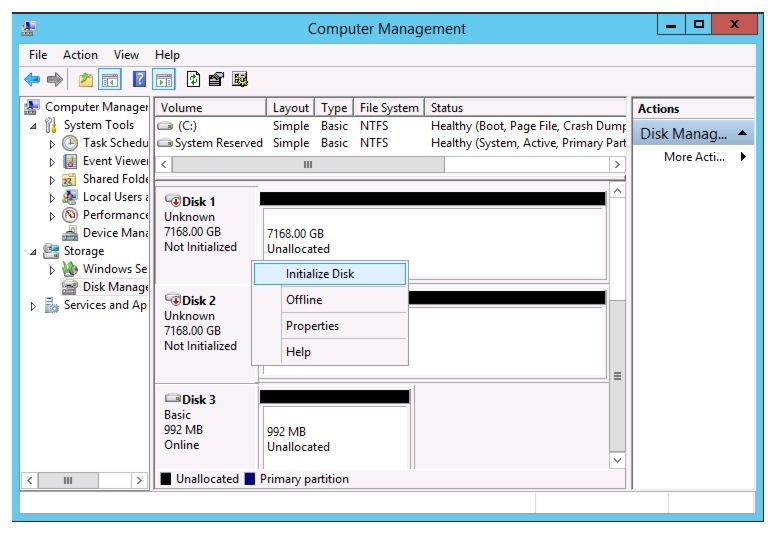Expand the Local Users node
The image size is (777, 535).
[52, 198]
